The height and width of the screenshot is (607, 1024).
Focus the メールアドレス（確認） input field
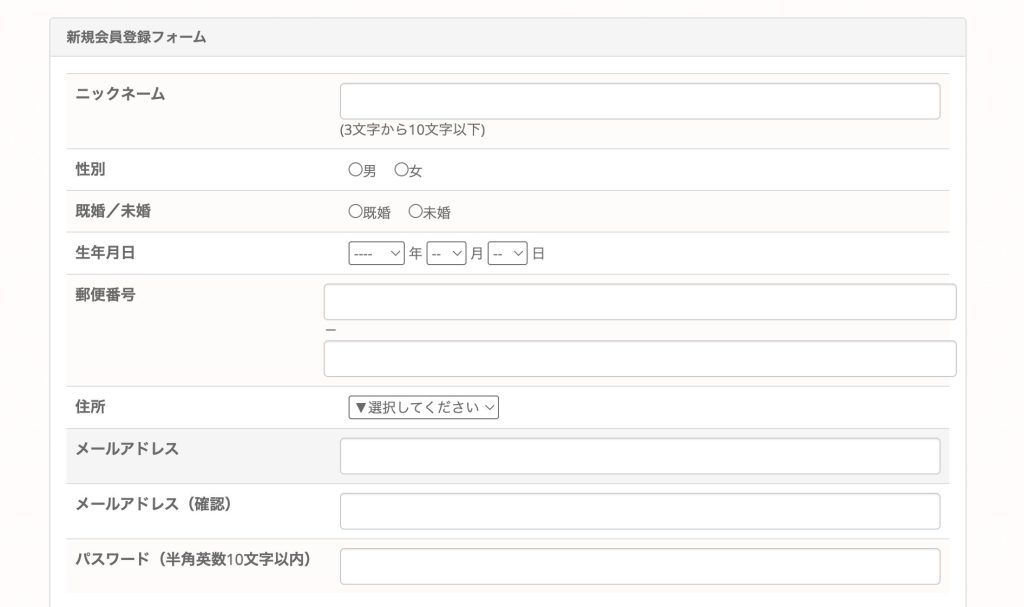(x=640, y=511)
